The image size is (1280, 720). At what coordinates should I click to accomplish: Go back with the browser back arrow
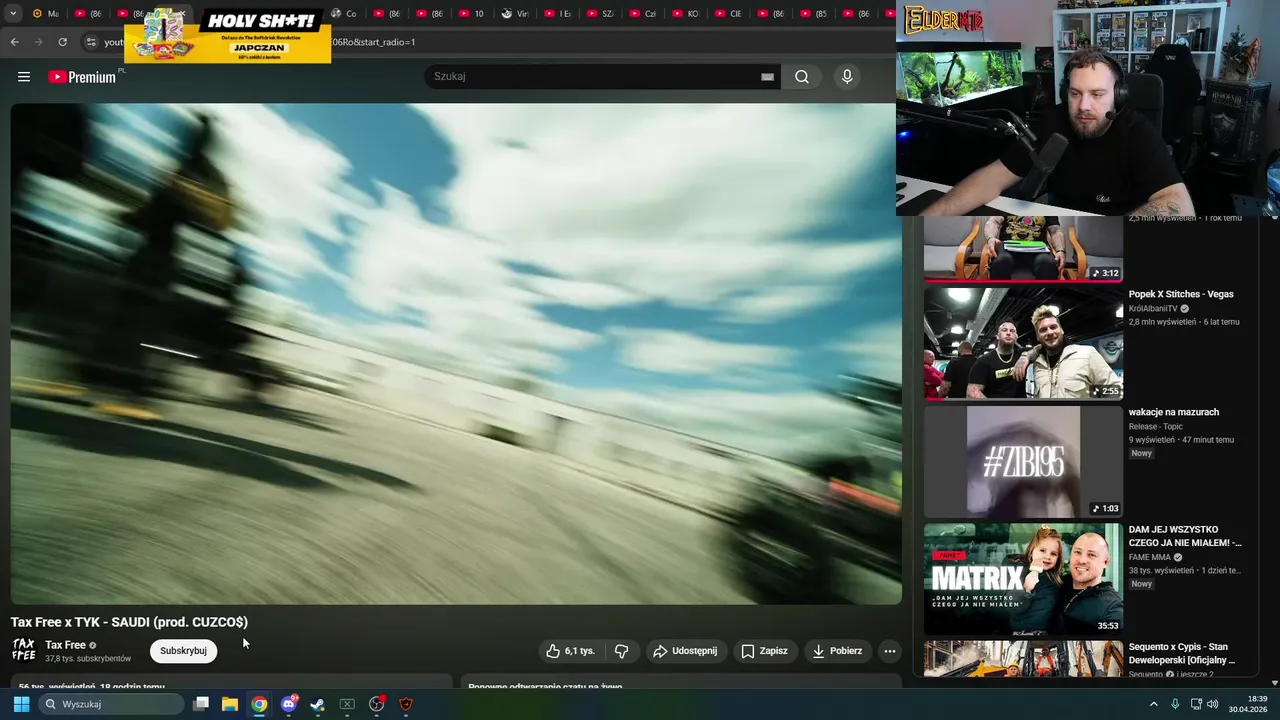tap(14, 42)
